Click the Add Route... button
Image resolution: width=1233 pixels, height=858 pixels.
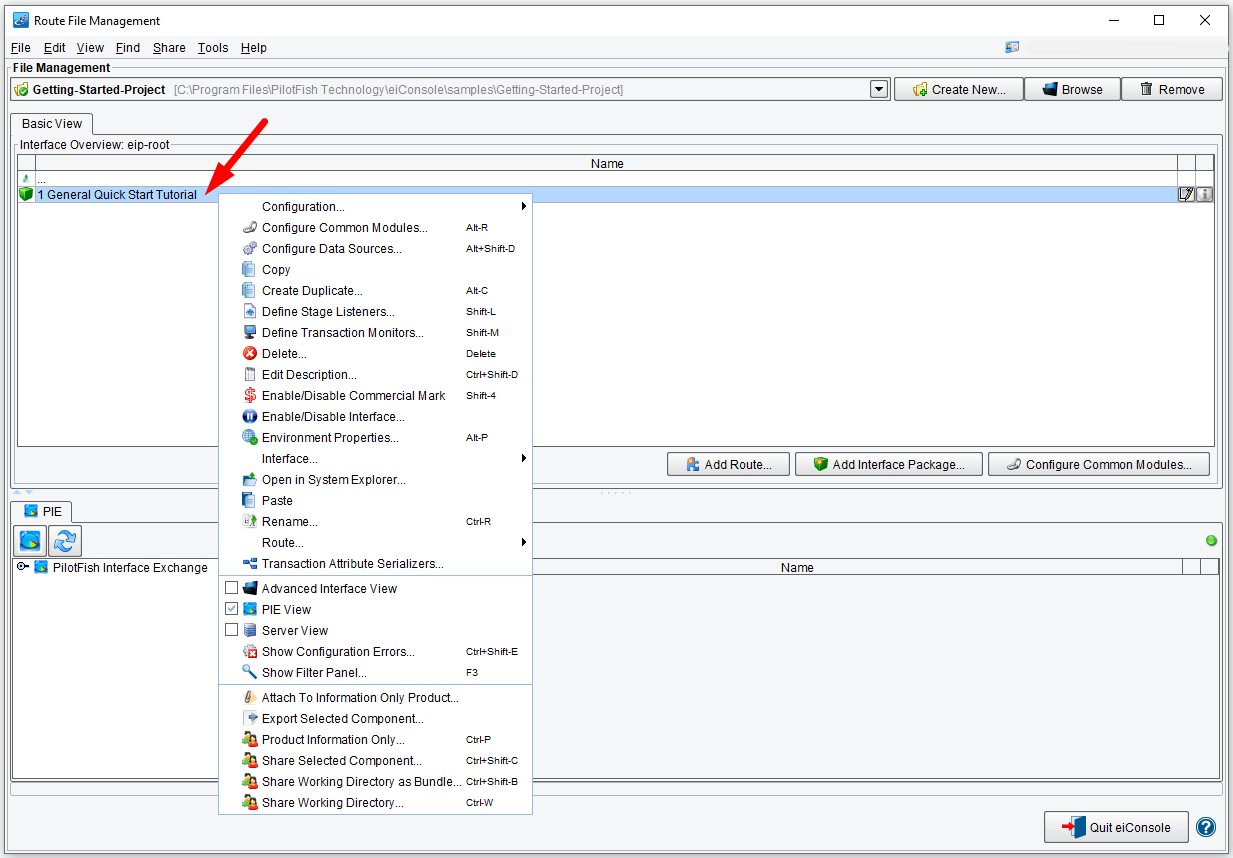pyautogui.click(x=728, y=464)
